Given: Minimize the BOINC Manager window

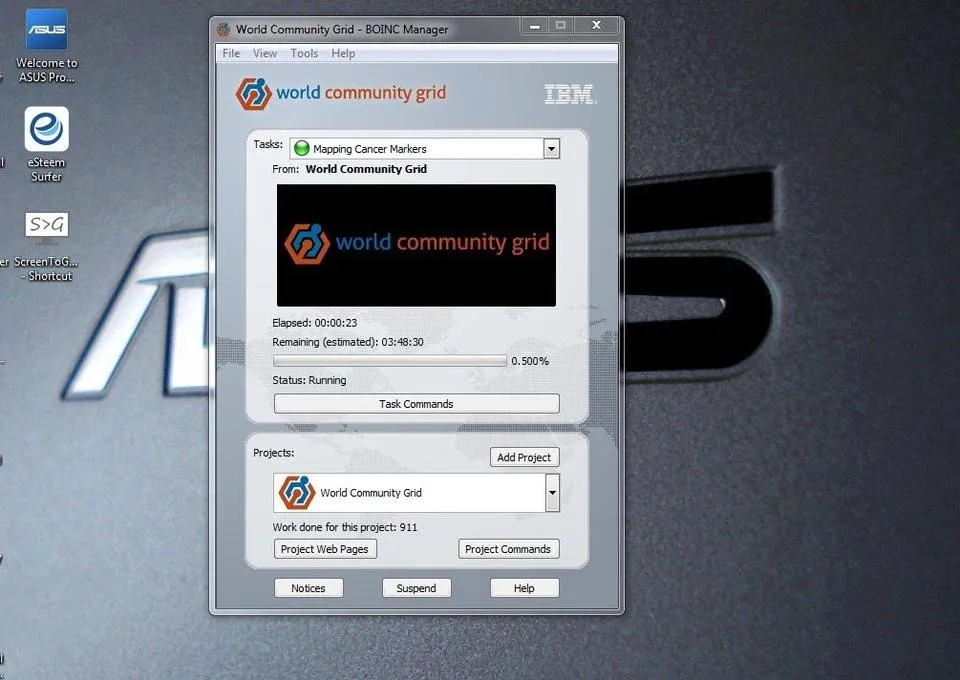Looking at the screenshot, I should coord(535,26).
